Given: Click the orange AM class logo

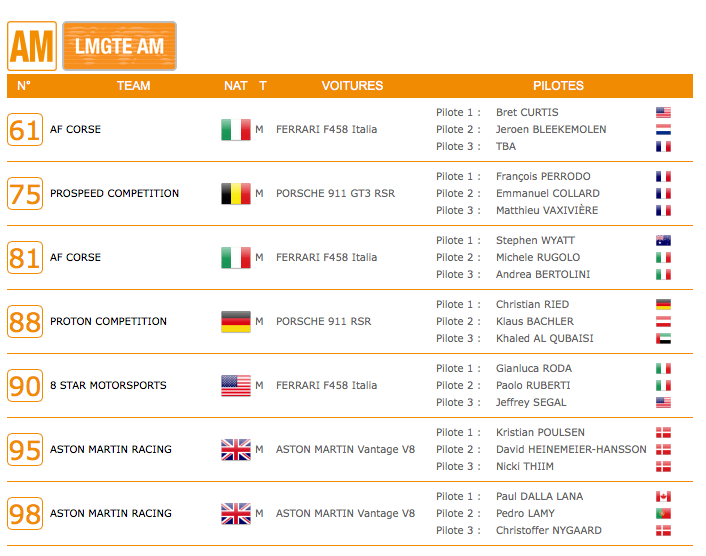Looking at the screenshot, I should tap(32, 46).
